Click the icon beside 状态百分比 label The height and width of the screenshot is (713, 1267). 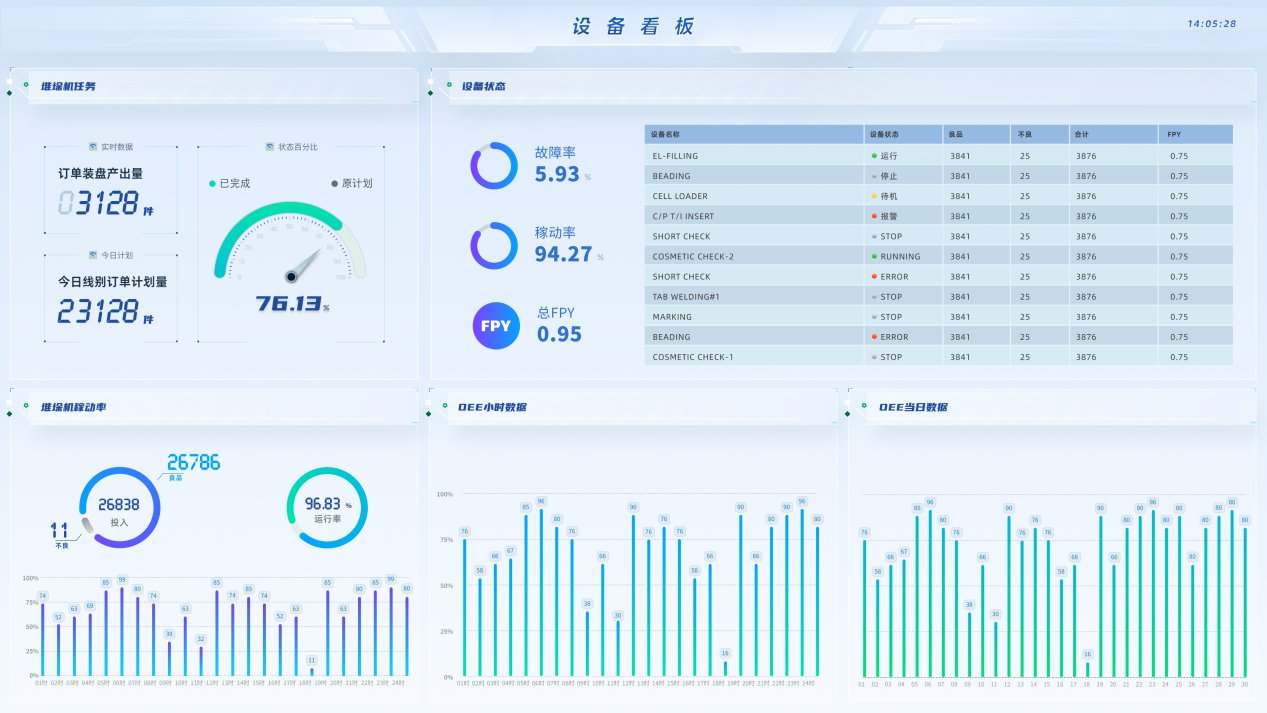pyautogui.click(x=270, y=147)
